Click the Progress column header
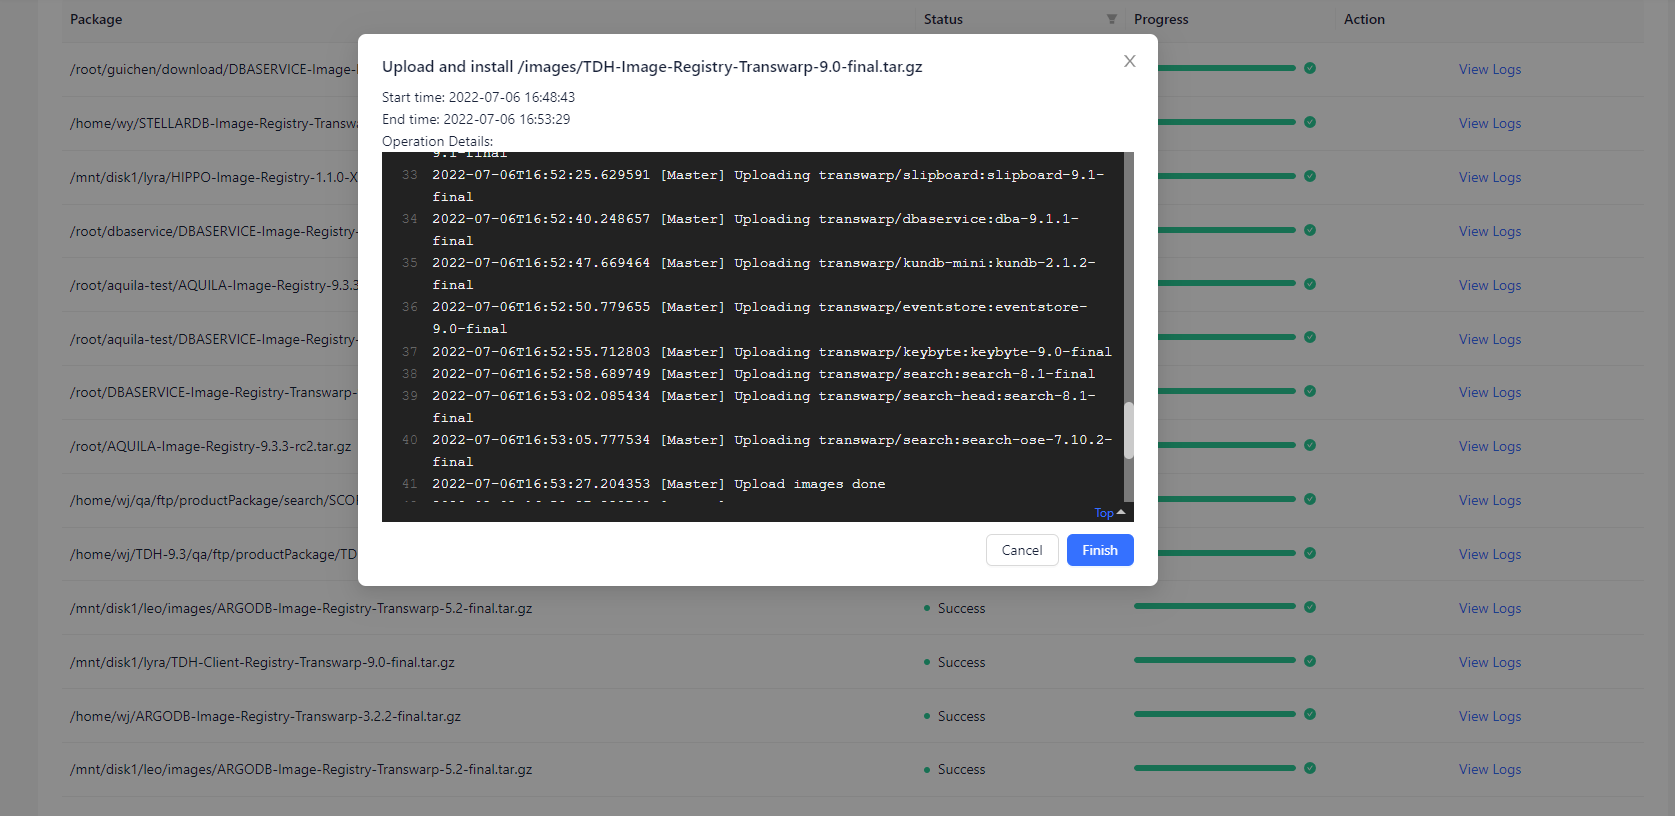The image size is (1675, 816). coord(1161,19)
